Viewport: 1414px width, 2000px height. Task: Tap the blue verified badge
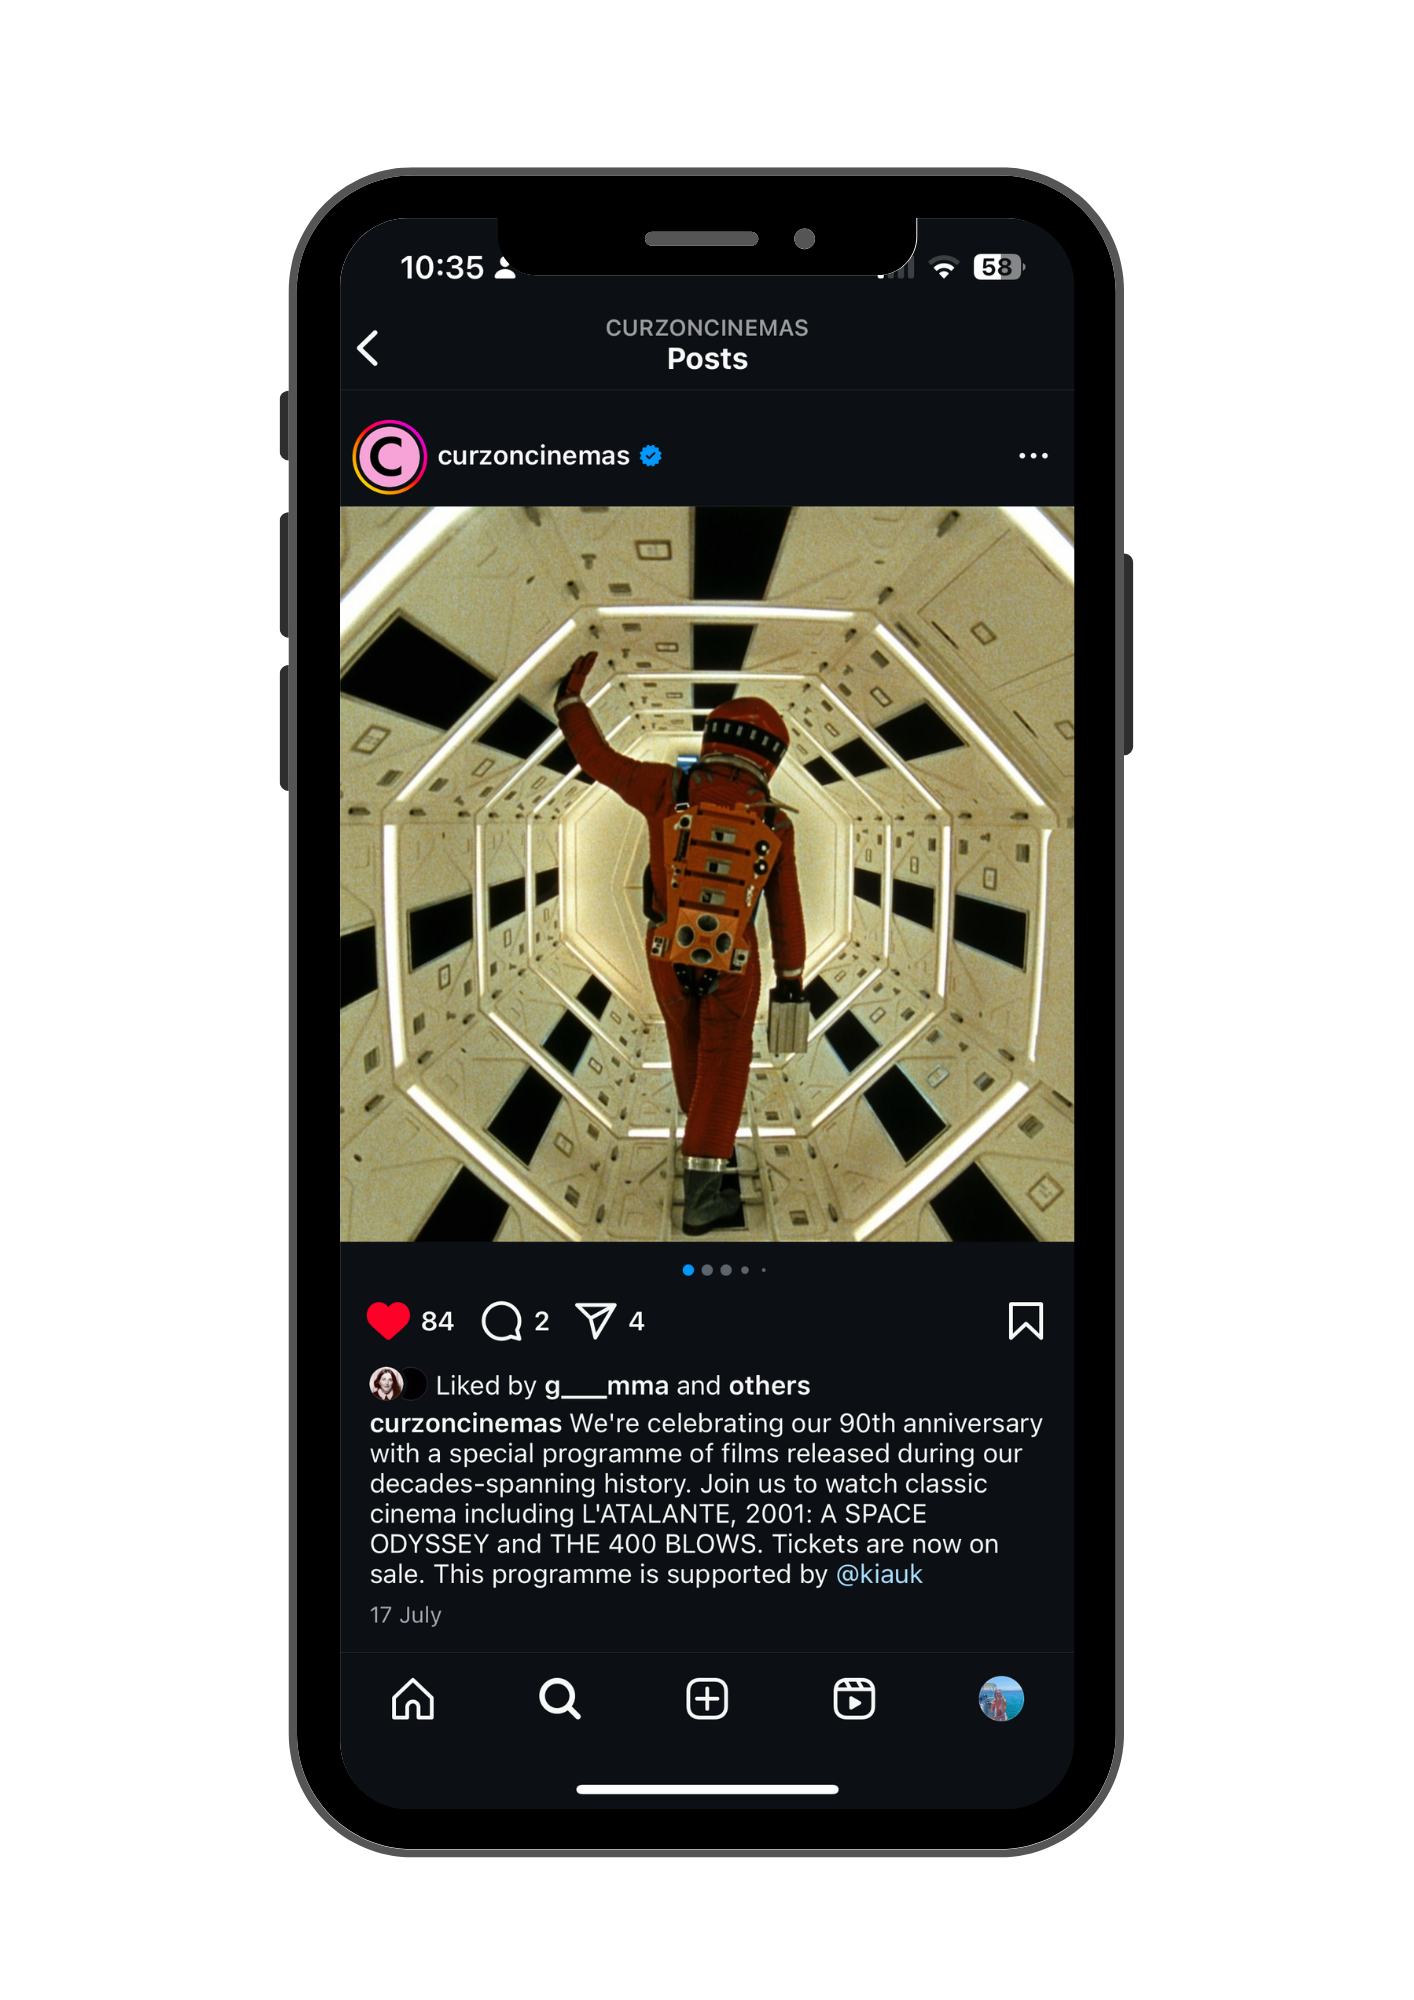click(651, 456)
